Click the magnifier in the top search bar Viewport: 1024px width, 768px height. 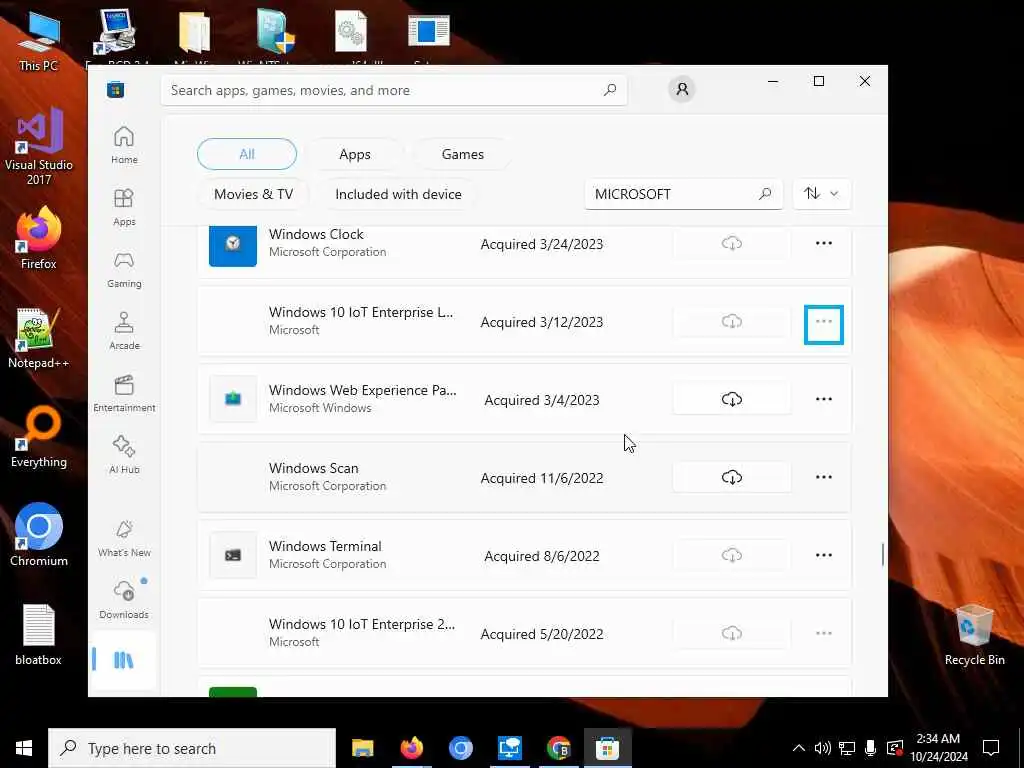point(610,90)
